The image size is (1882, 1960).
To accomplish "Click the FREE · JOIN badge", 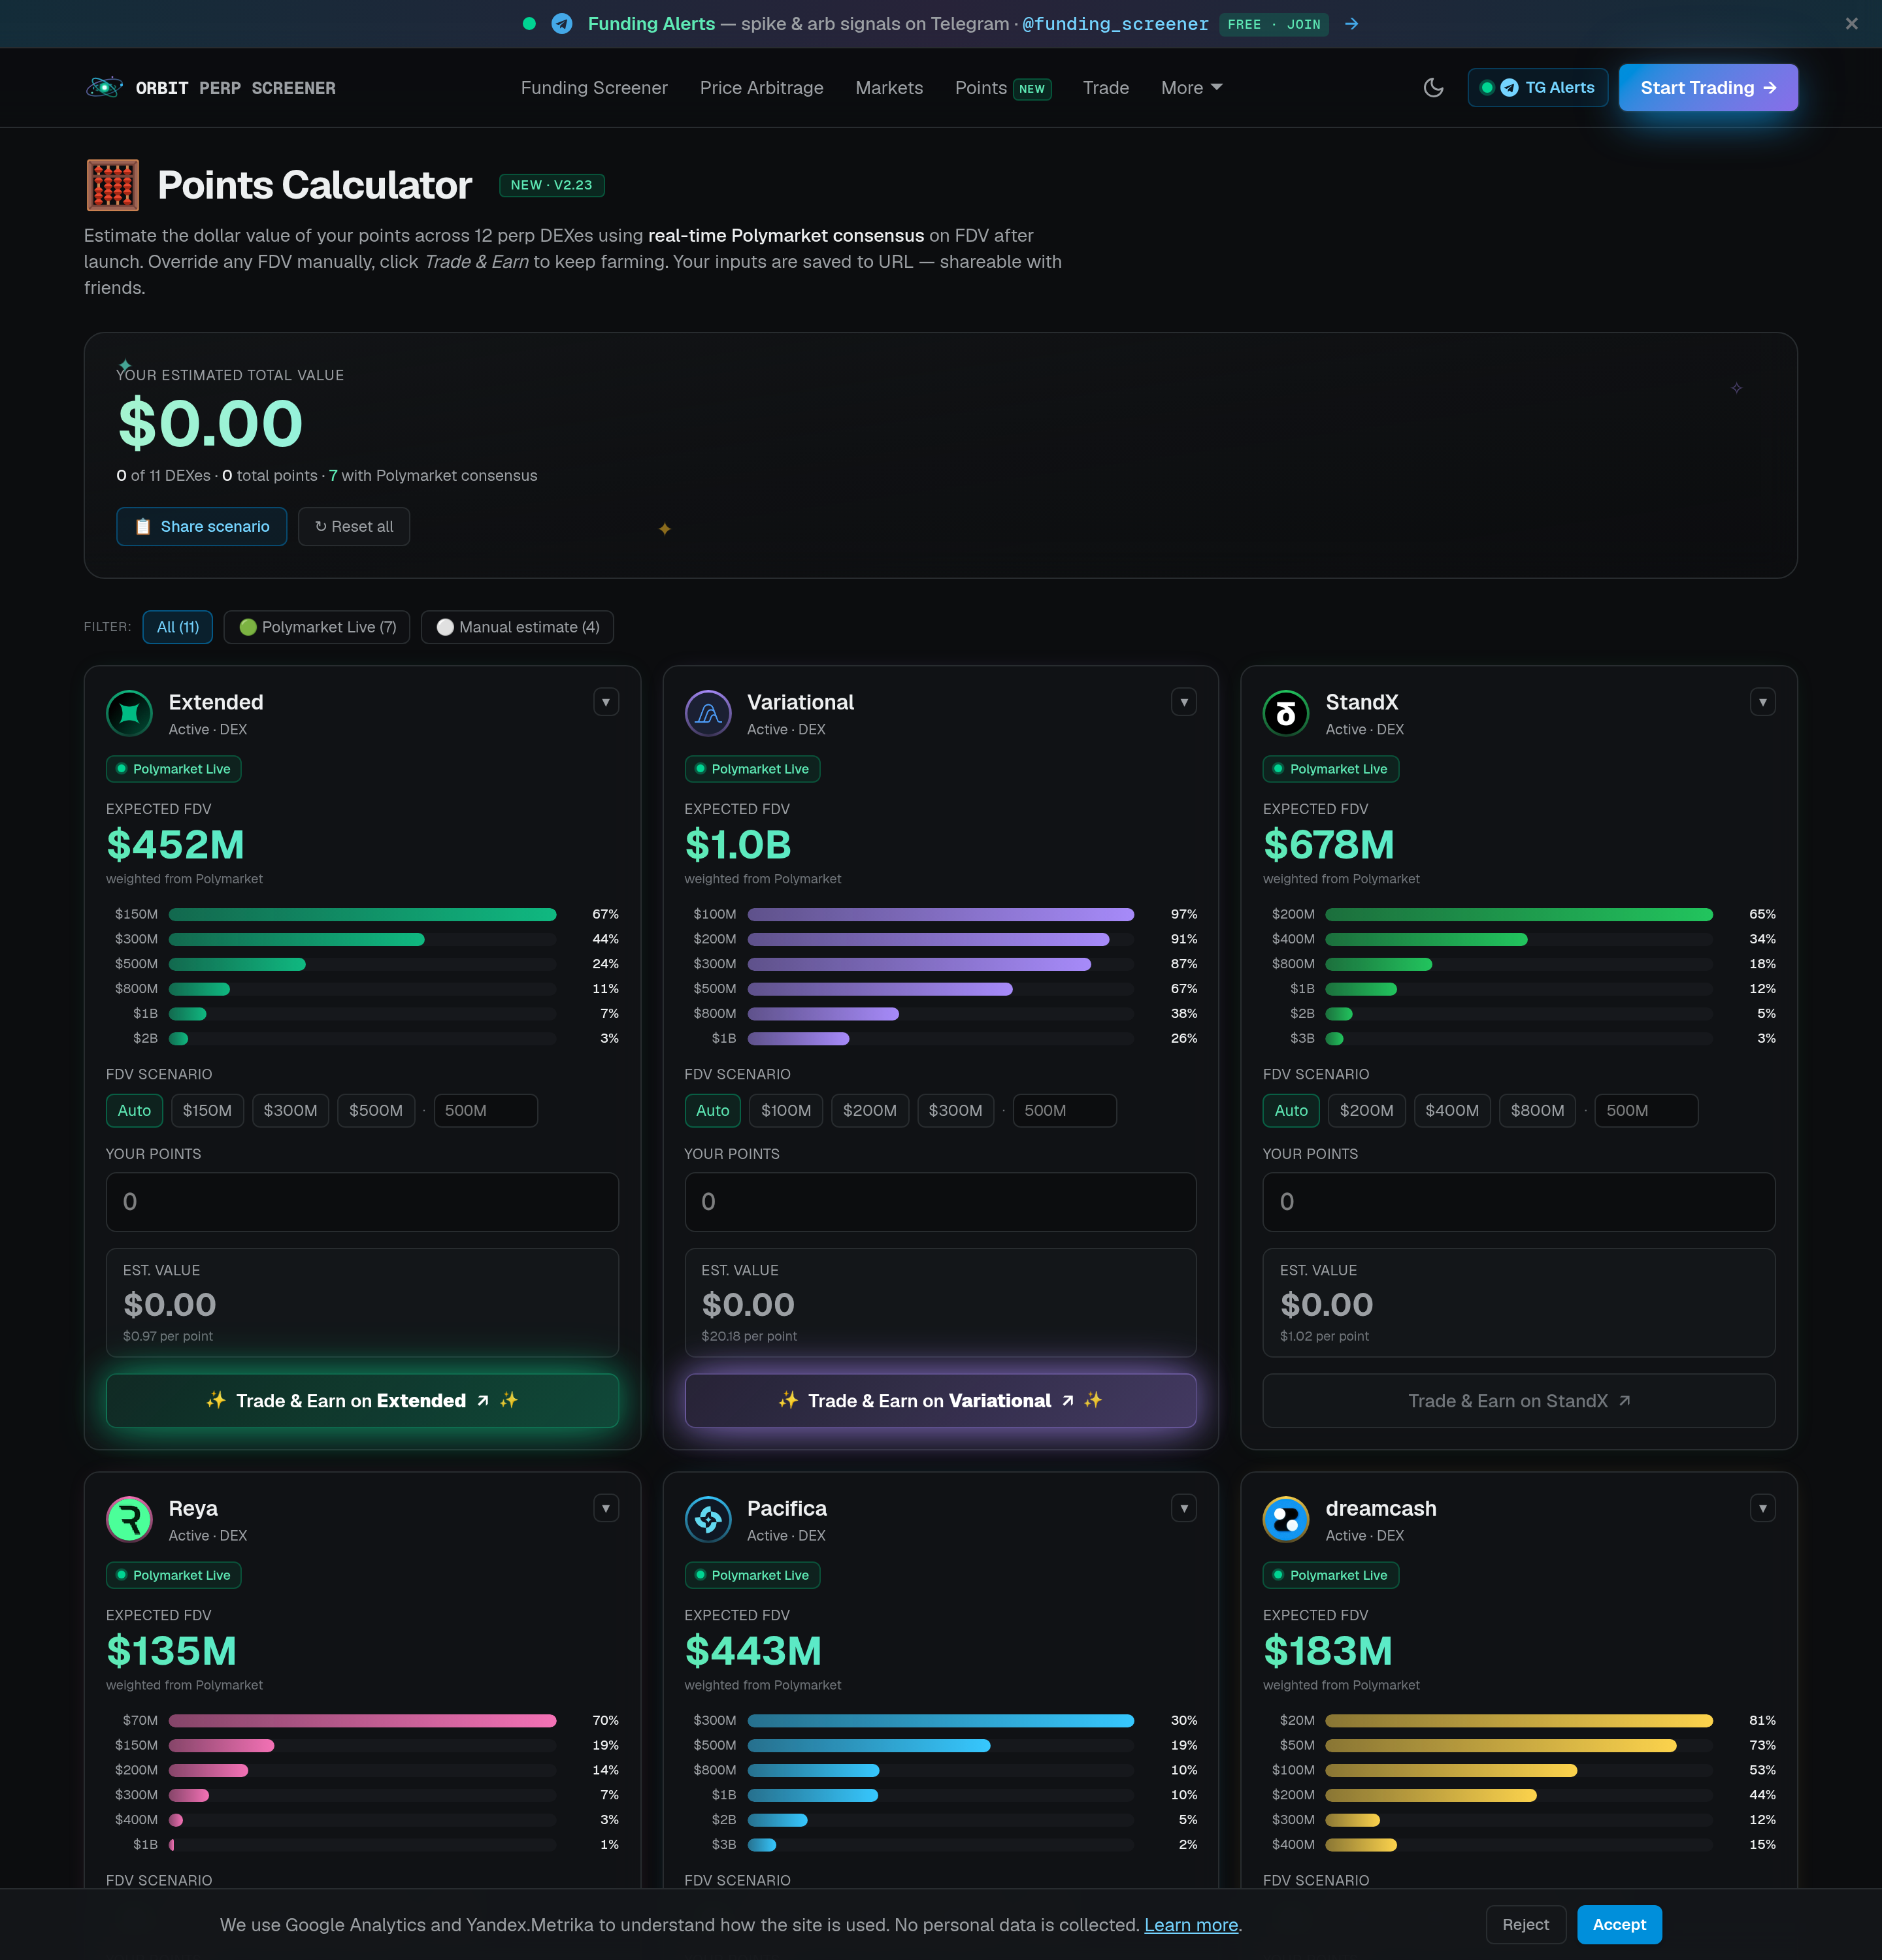I will pyautogui.click(x=1274, y=24).
